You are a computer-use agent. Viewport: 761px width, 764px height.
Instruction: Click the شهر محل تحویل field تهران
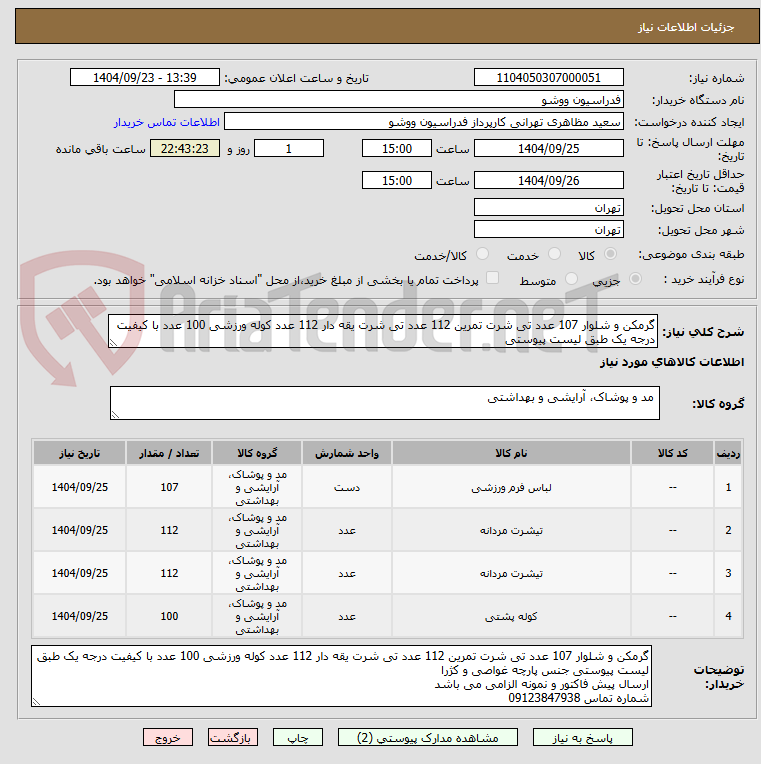(x=549, y=229)
